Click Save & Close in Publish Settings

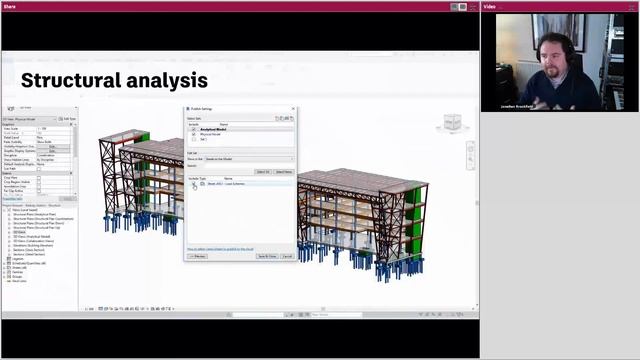pos(267,256)
